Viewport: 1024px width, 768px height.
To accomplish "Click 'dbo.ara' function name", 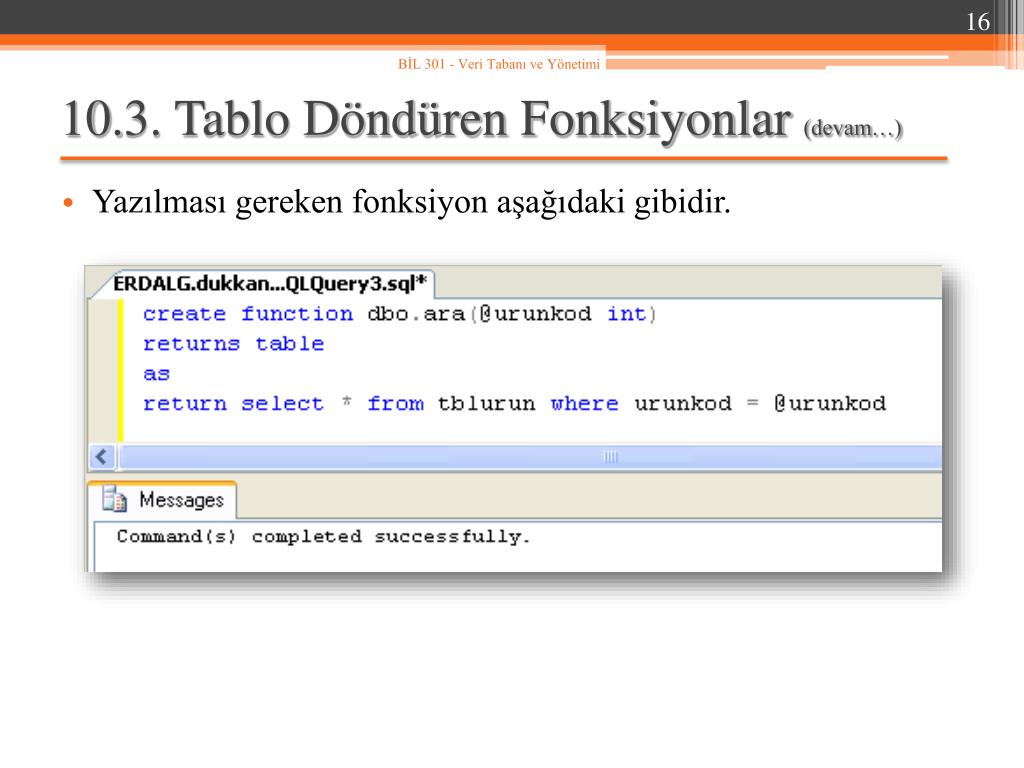I will 416,314.
